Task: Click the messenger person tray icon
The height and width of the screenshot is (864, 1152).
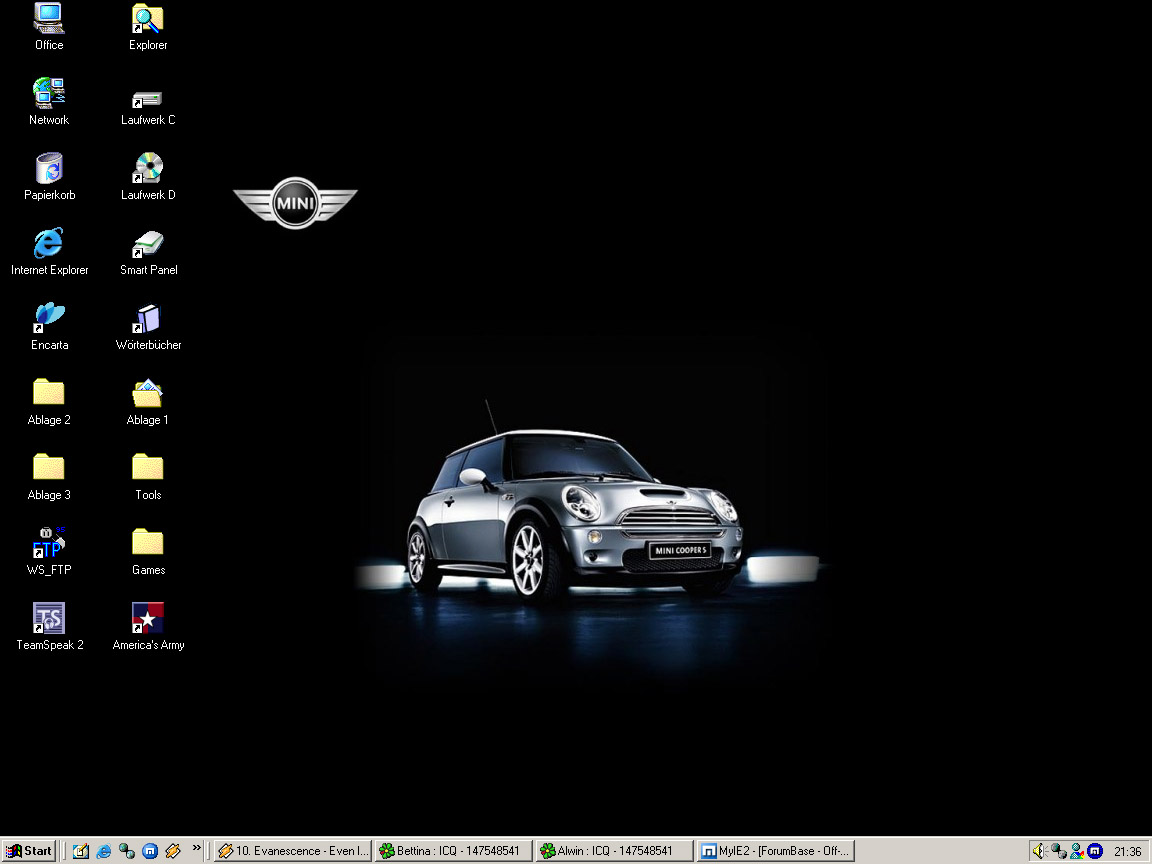Action: [1077, 851]
